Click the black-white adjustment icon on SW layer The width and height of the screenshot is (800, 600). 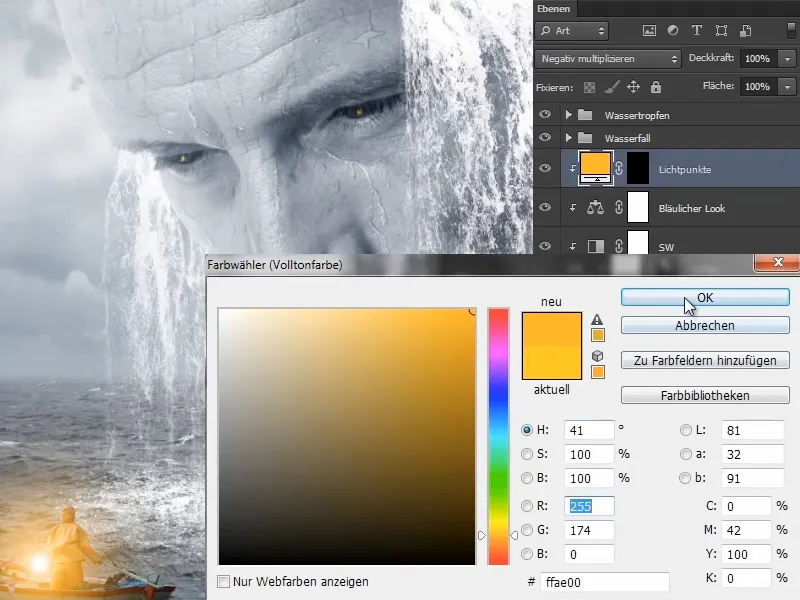click(x=595, y=246)
